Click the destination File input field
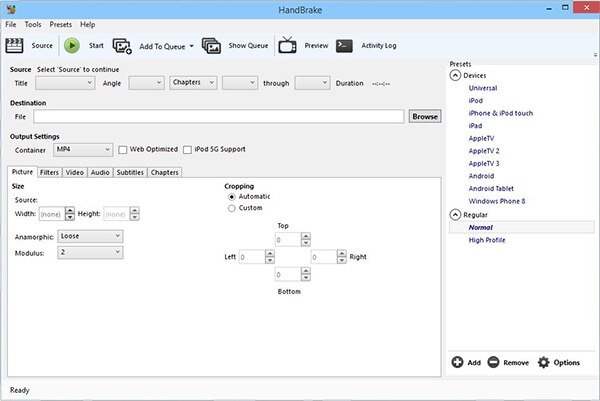 tap(218, 116)
